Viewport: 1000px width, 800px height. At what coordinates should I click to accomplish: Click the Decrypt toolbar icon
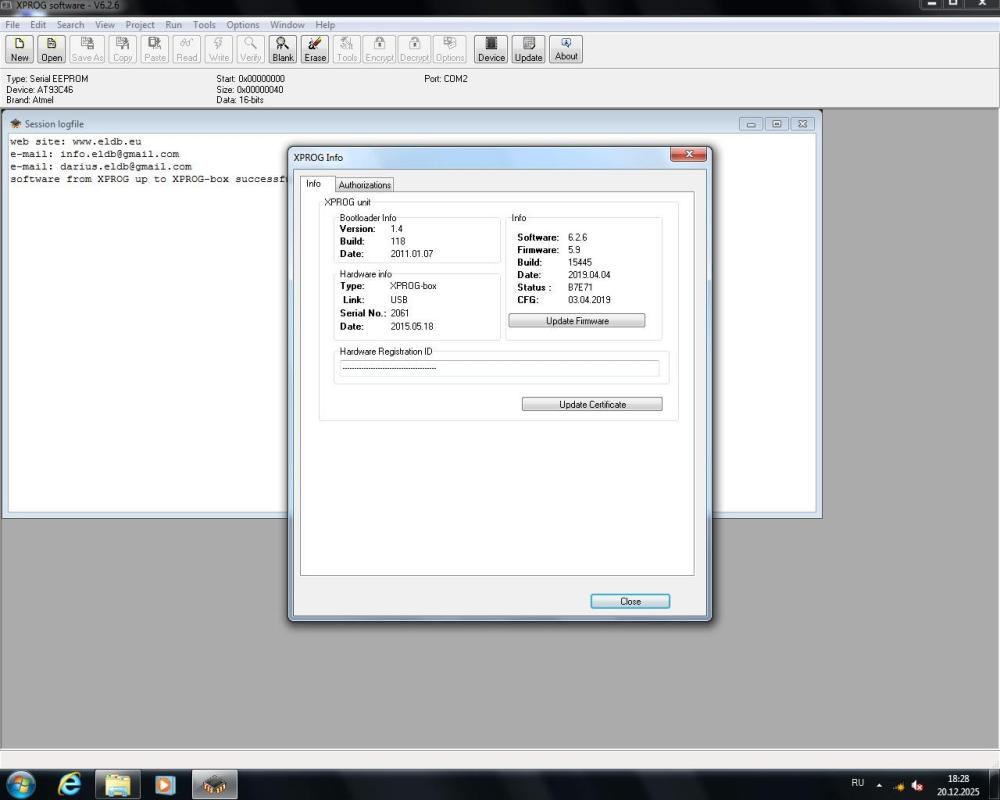pos(415,49)
